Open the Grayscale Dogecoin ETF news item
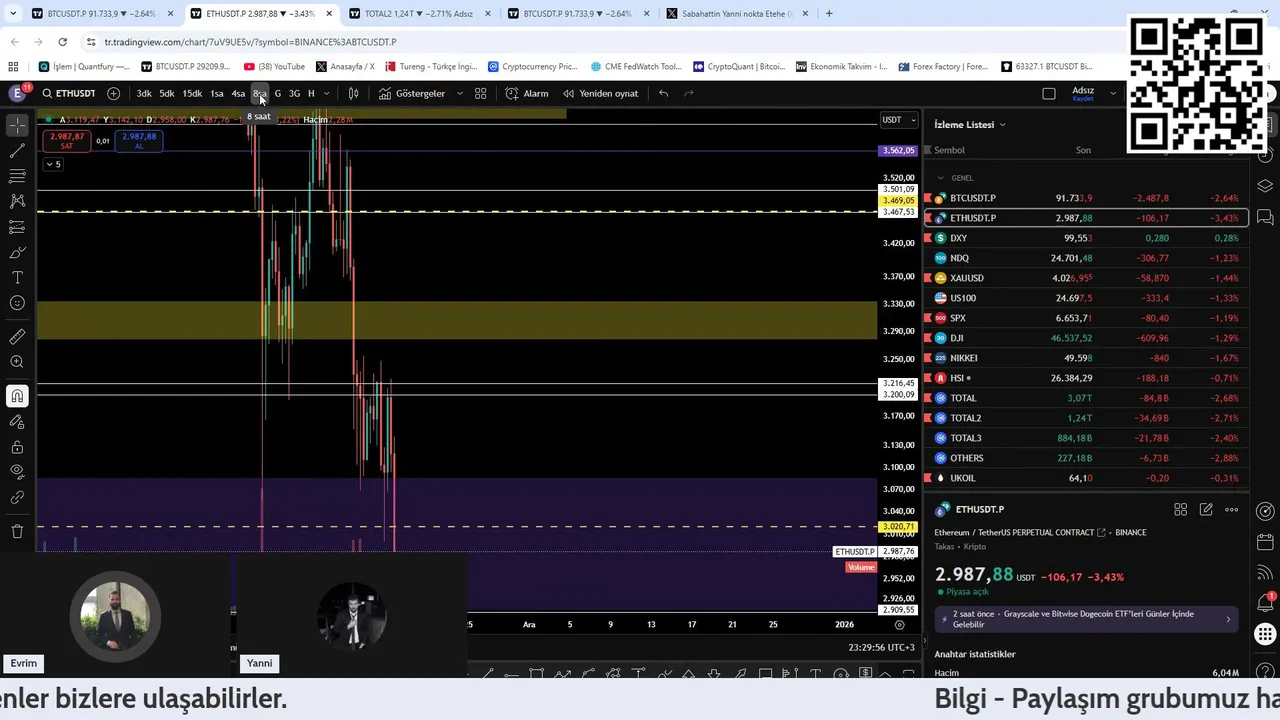Screen dimensions: 1280x720 click(1086, 619)
